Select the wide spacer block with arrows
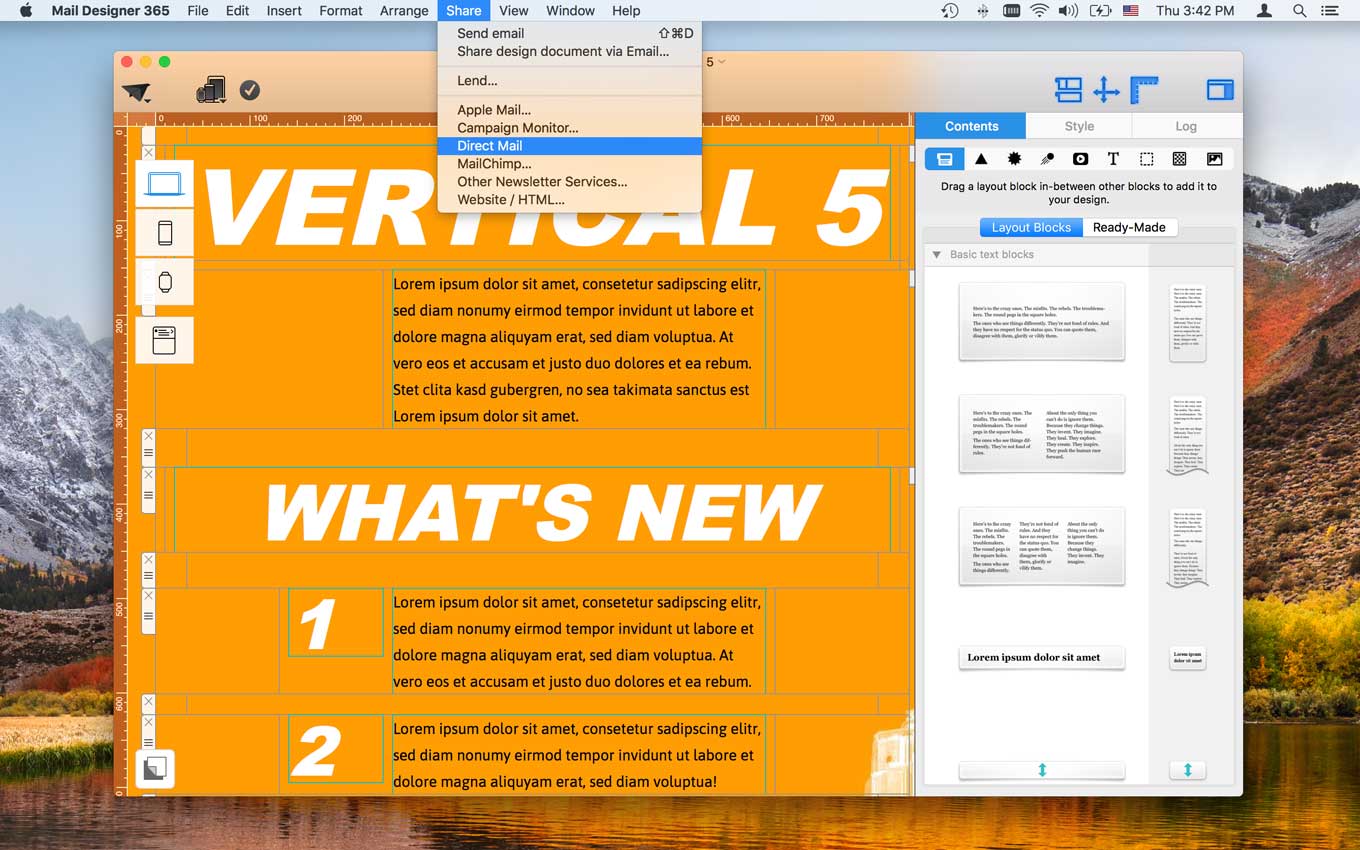 [x=1041, y=770]
